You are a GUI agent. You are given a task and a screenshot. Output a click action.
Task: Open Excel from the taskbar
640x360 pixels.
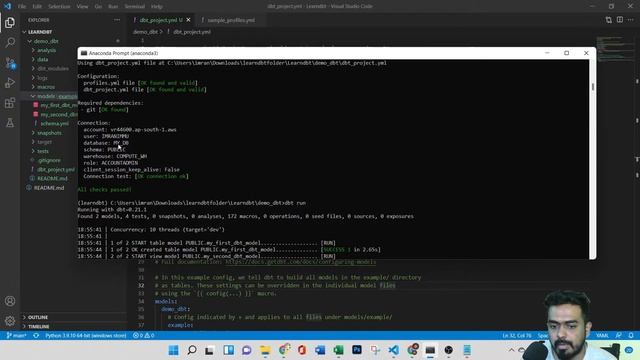tap(338, 350)
